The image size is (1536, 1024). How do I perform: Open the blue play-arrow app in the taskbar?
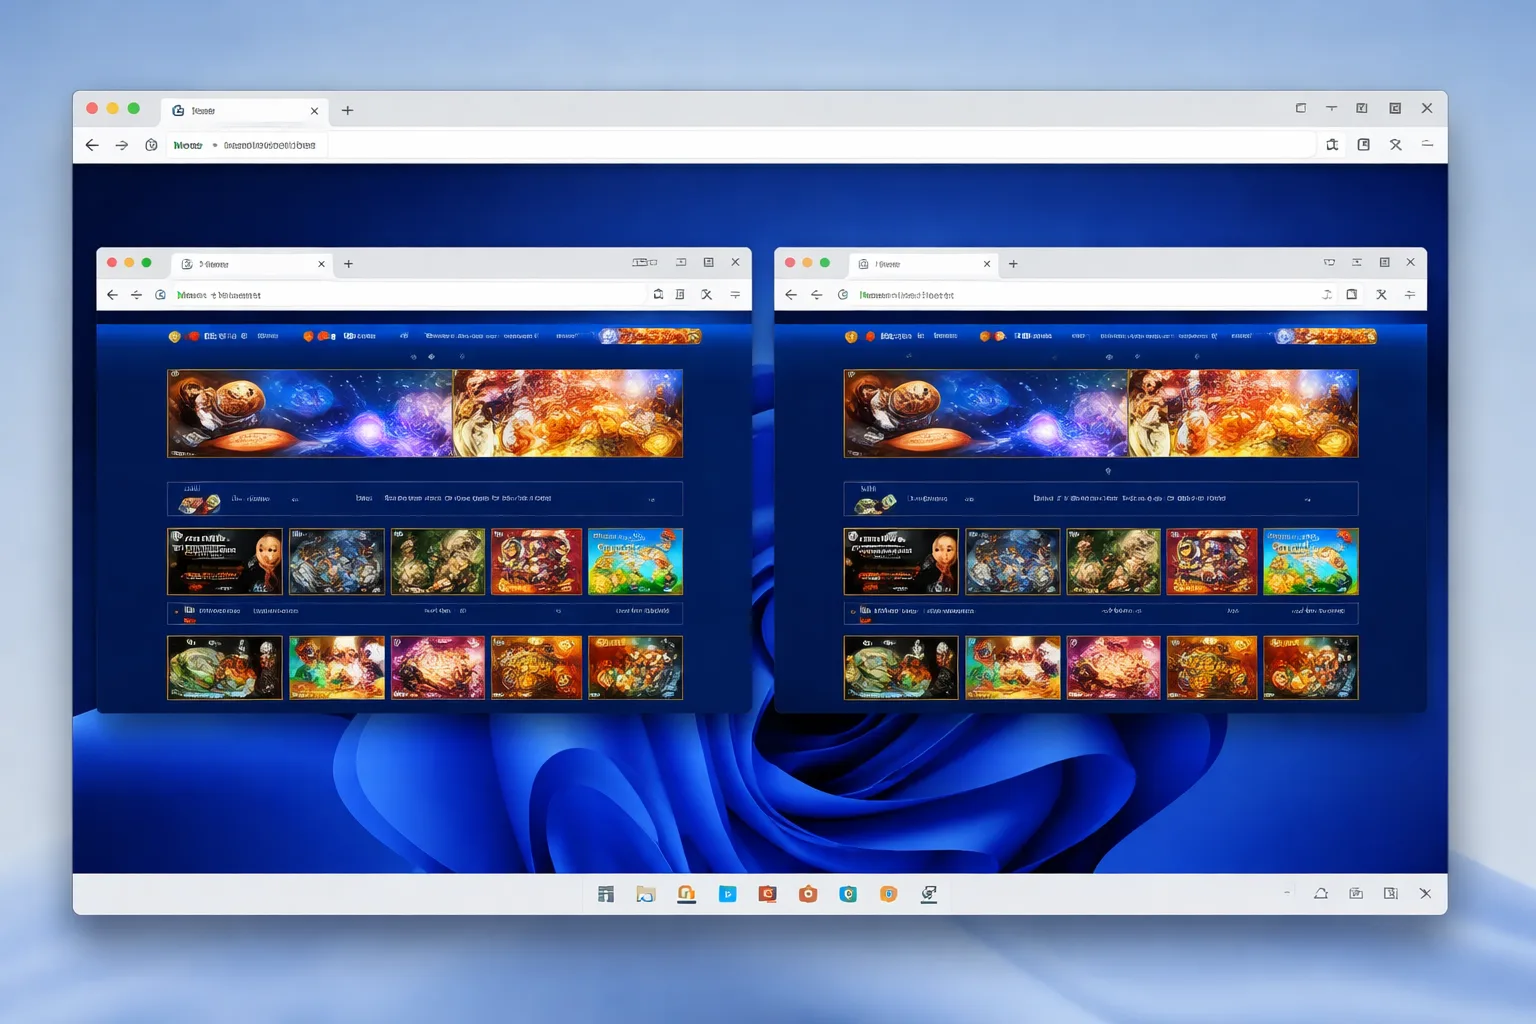click(x=727, y=894)
